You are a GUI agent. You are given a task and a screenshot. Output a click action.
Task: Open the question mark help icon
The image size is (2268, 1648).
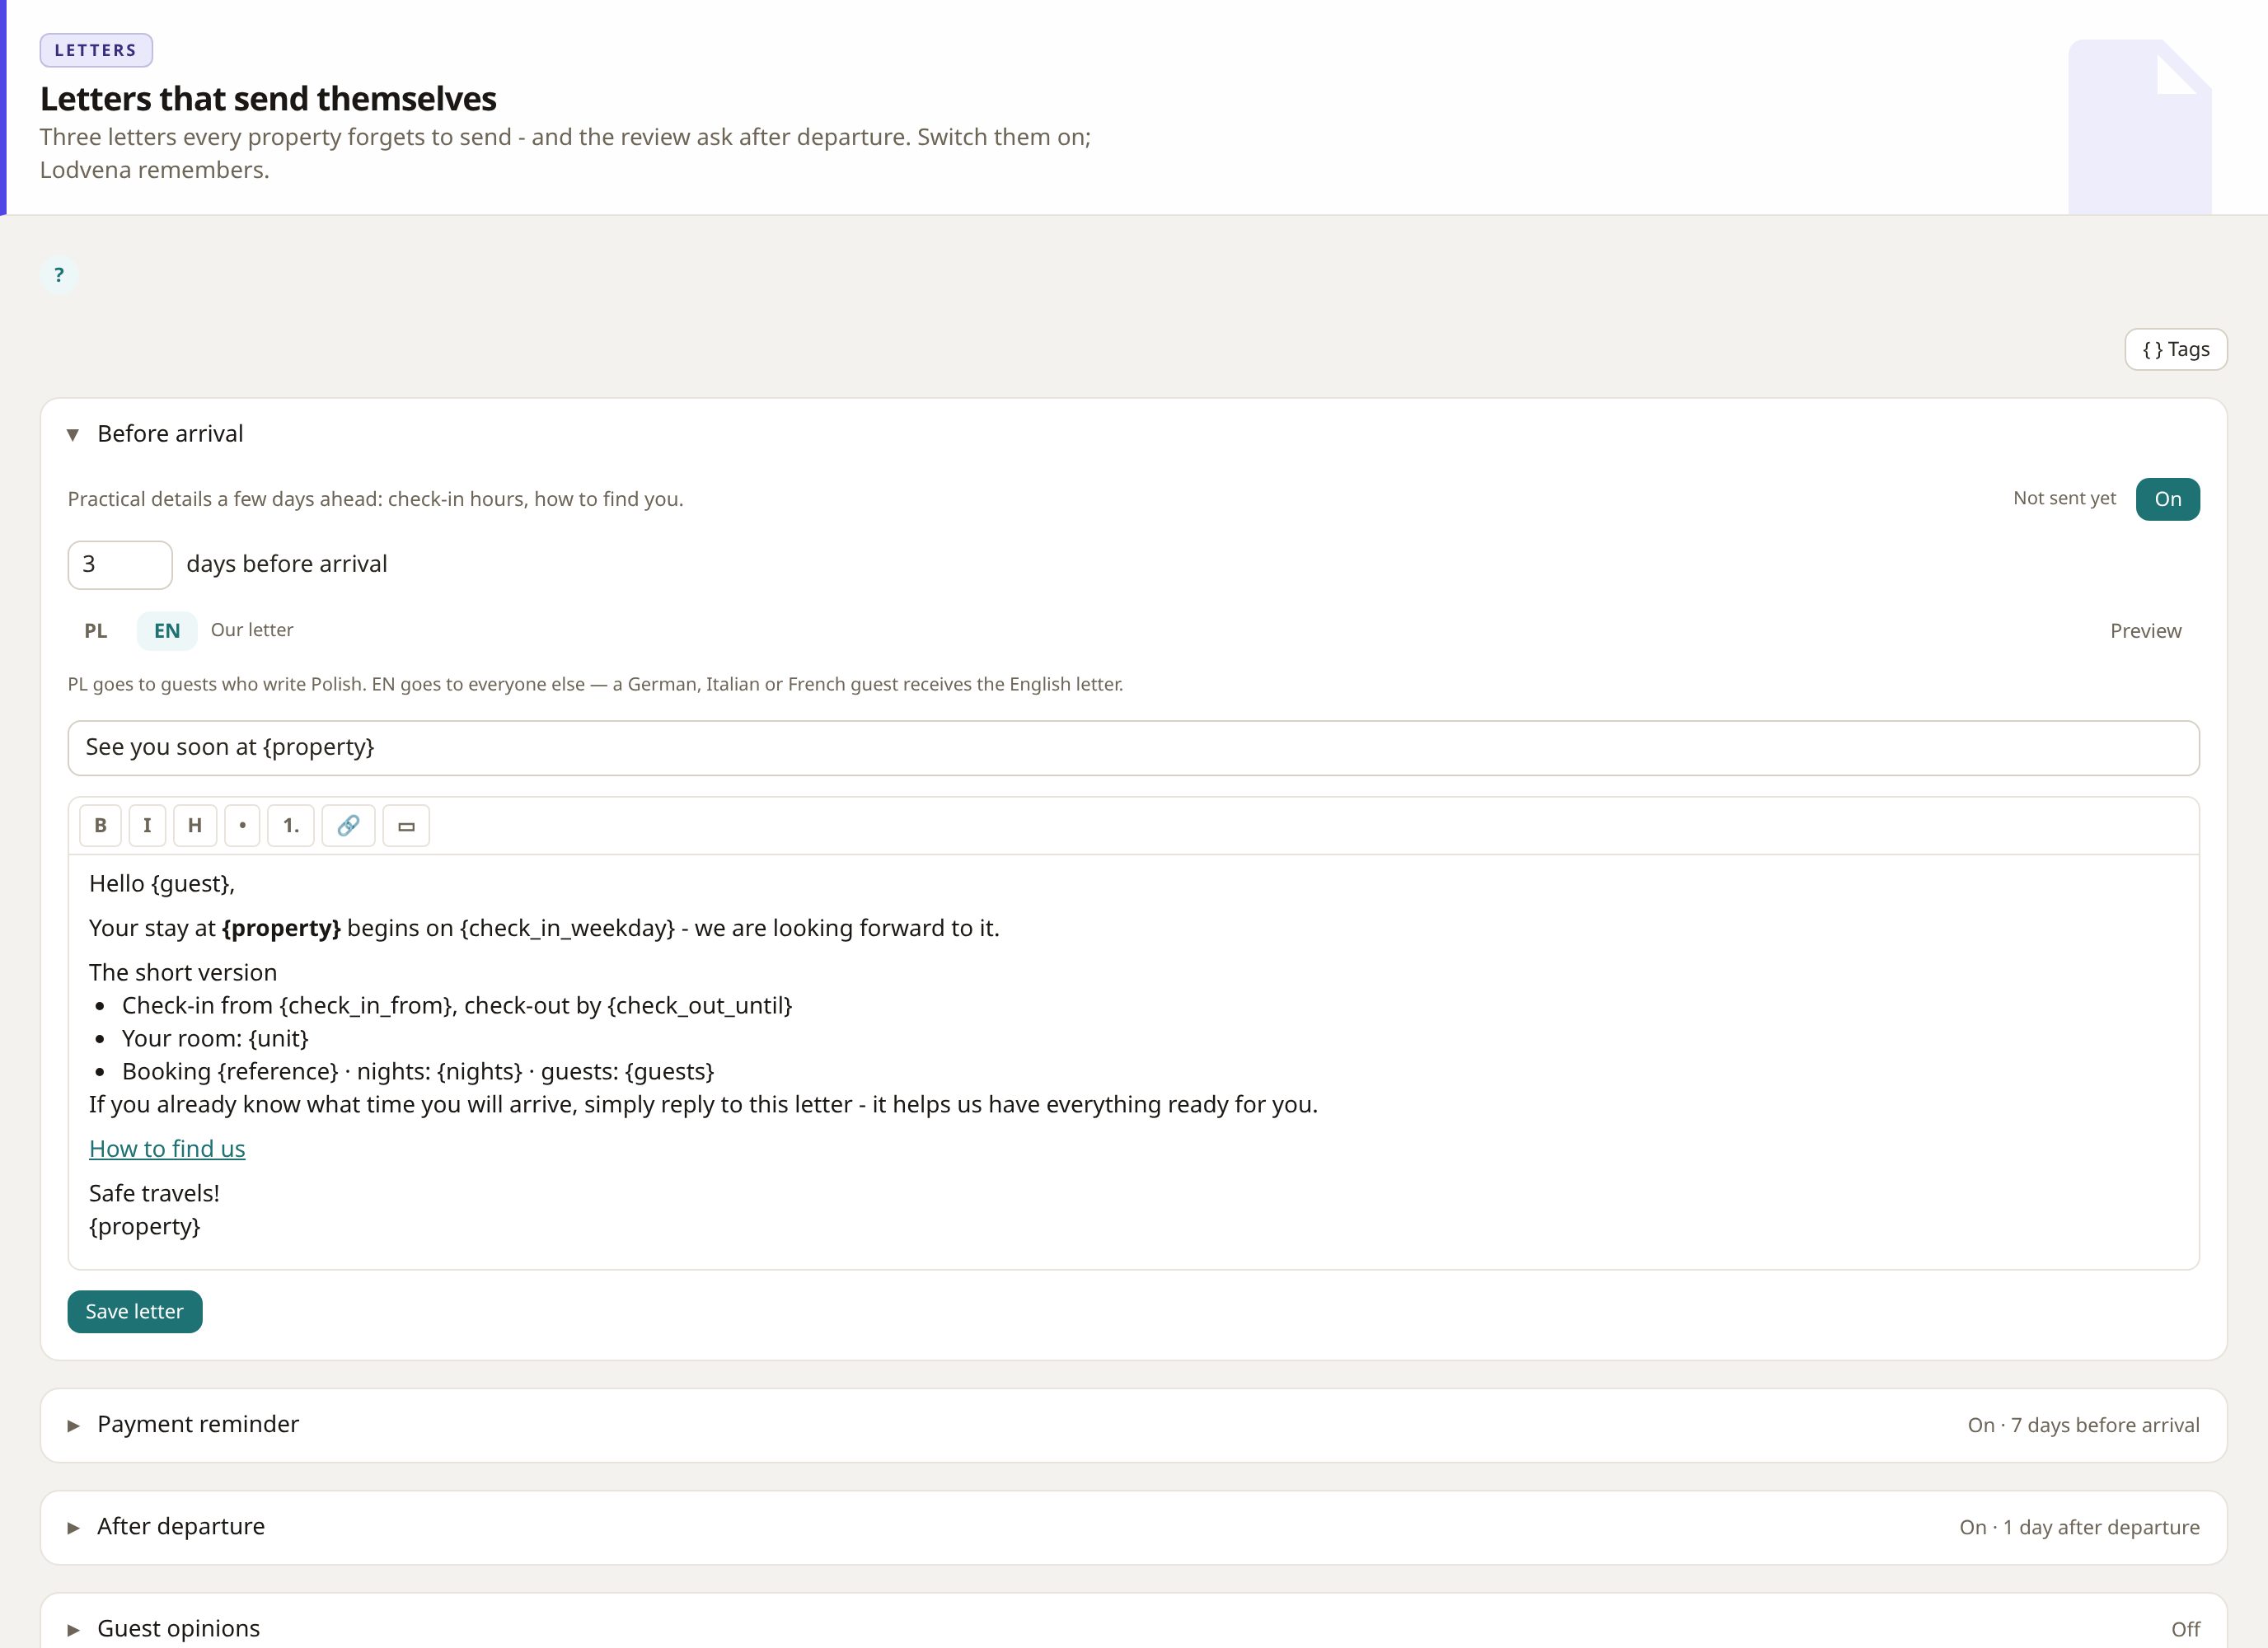point(59,275)
